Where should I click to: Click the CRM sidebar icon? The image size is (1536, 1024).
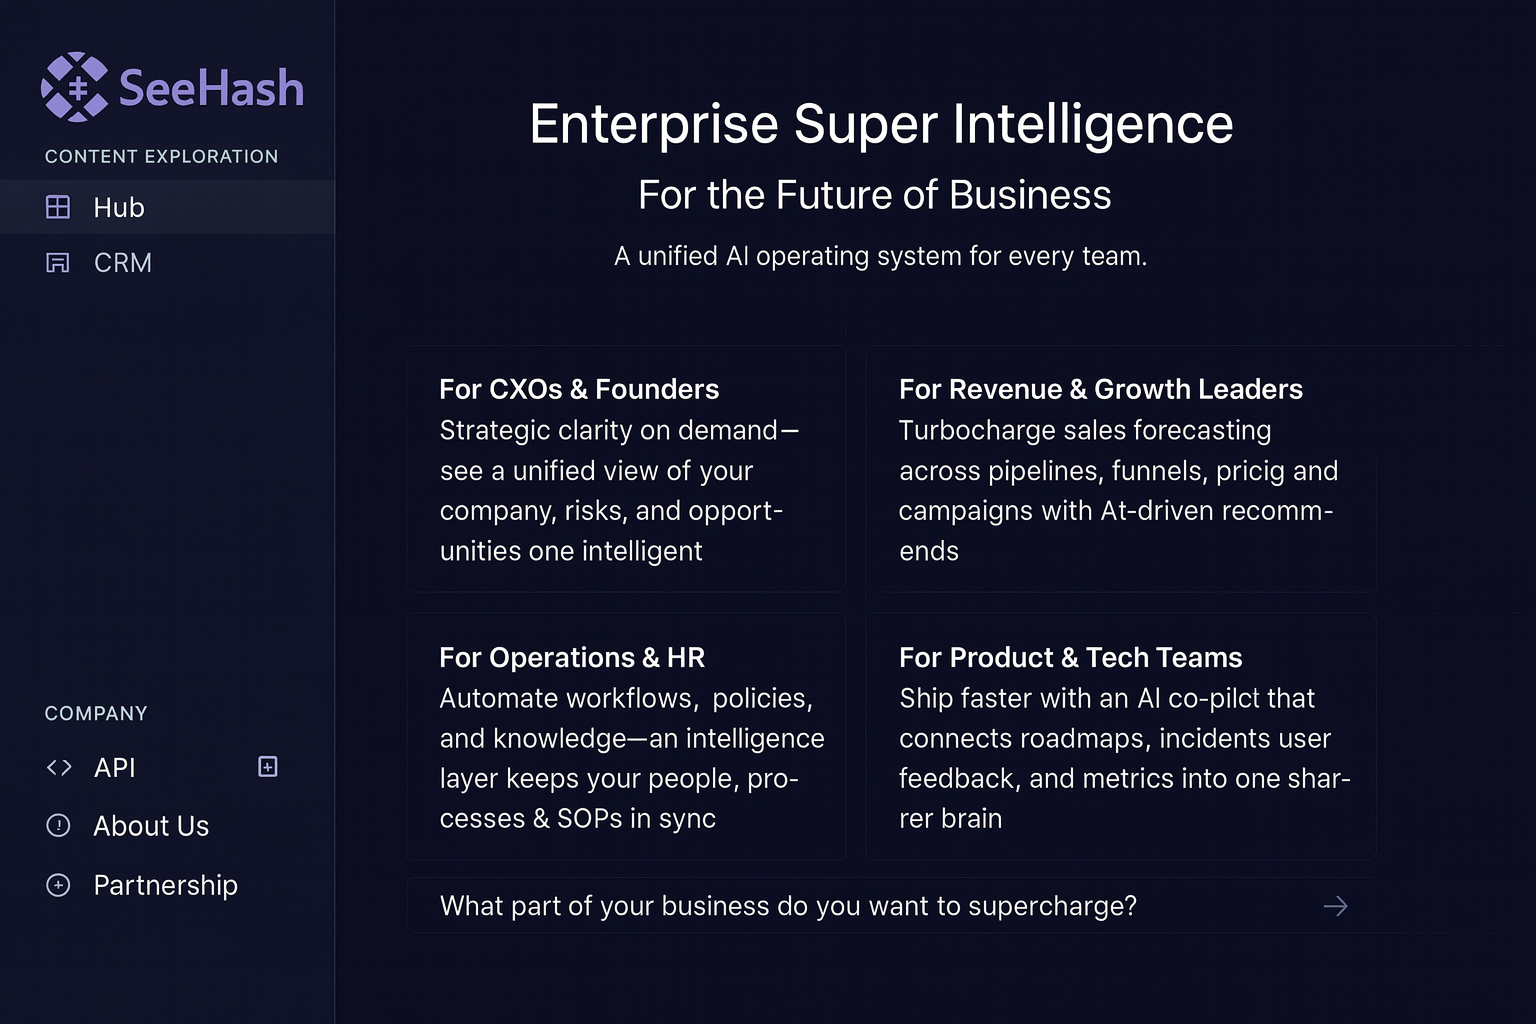(58, 263)
